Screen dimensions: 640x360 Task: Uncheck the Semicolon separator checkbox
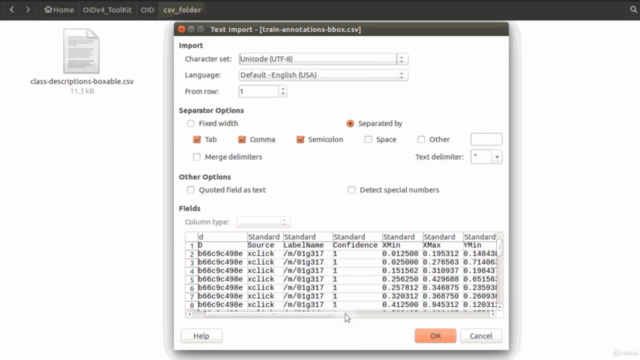coord(300,140)
